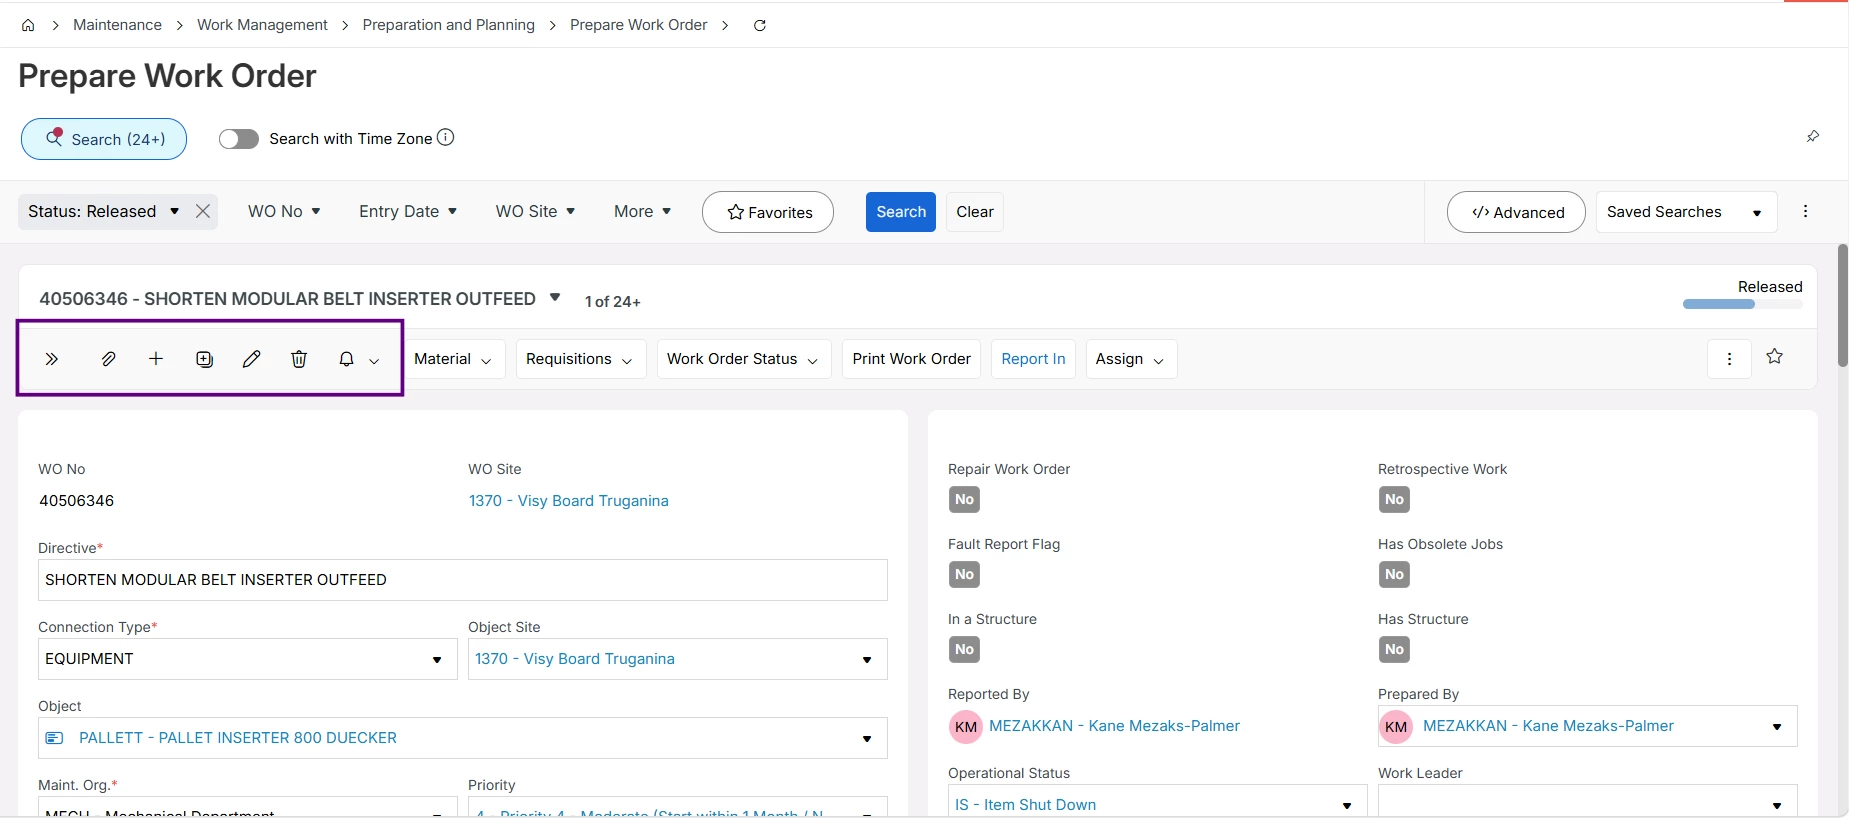This screenshot has height=820, width=1852.
Task: Open WO Site link 1370 - Visy Board Truganina
Action: [568, 501]
